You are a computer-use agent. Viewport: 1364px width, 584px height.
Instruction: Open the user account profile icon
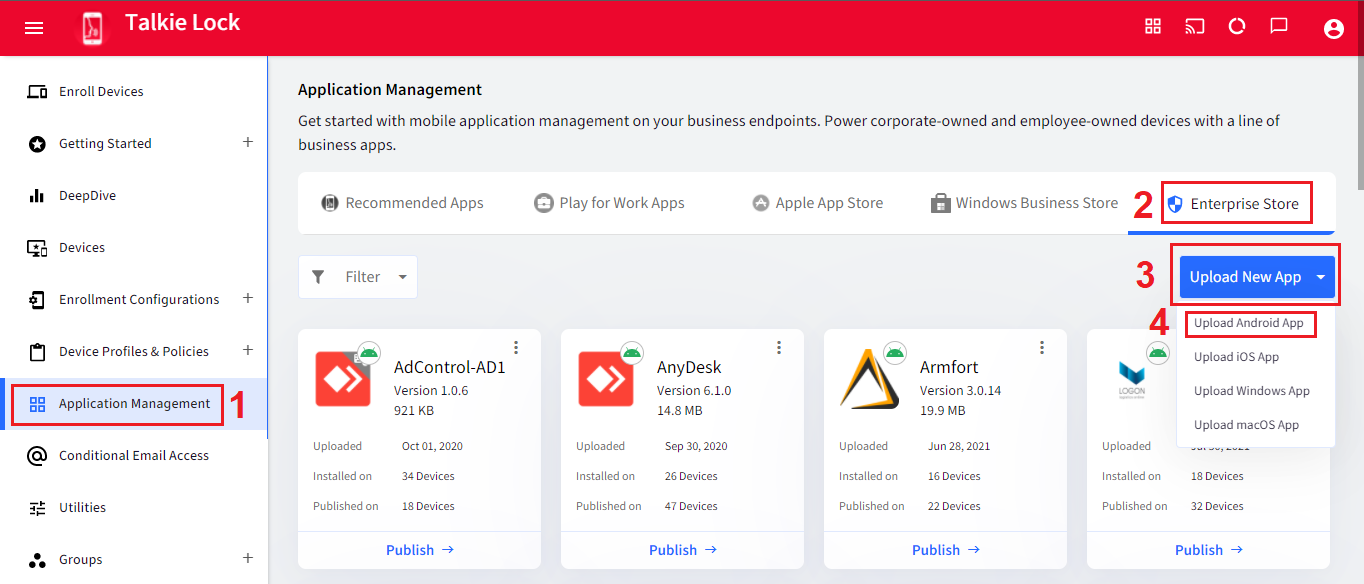tap(1333, 29)
